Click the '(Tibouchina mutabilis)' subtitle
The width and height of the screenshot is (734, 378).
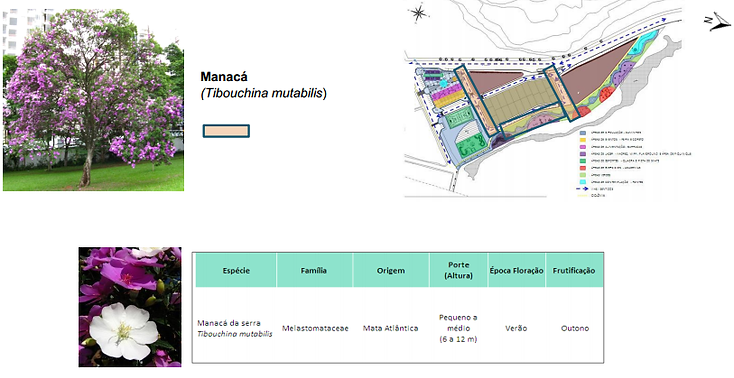(264, 93)
